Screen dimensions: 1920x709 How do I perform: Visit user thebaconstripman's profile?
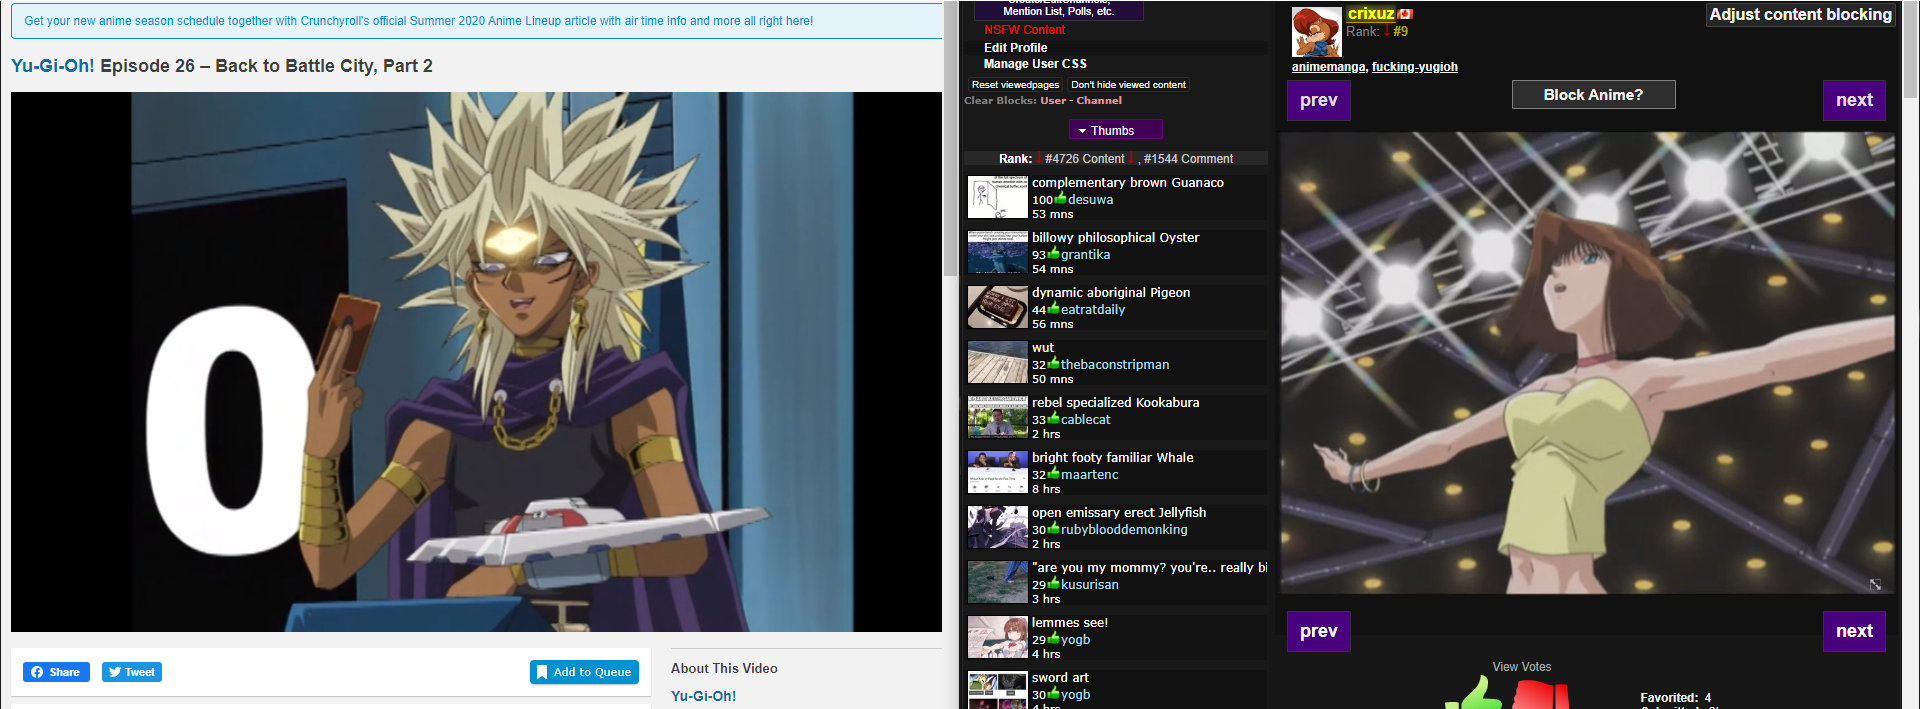(1115, 365)
